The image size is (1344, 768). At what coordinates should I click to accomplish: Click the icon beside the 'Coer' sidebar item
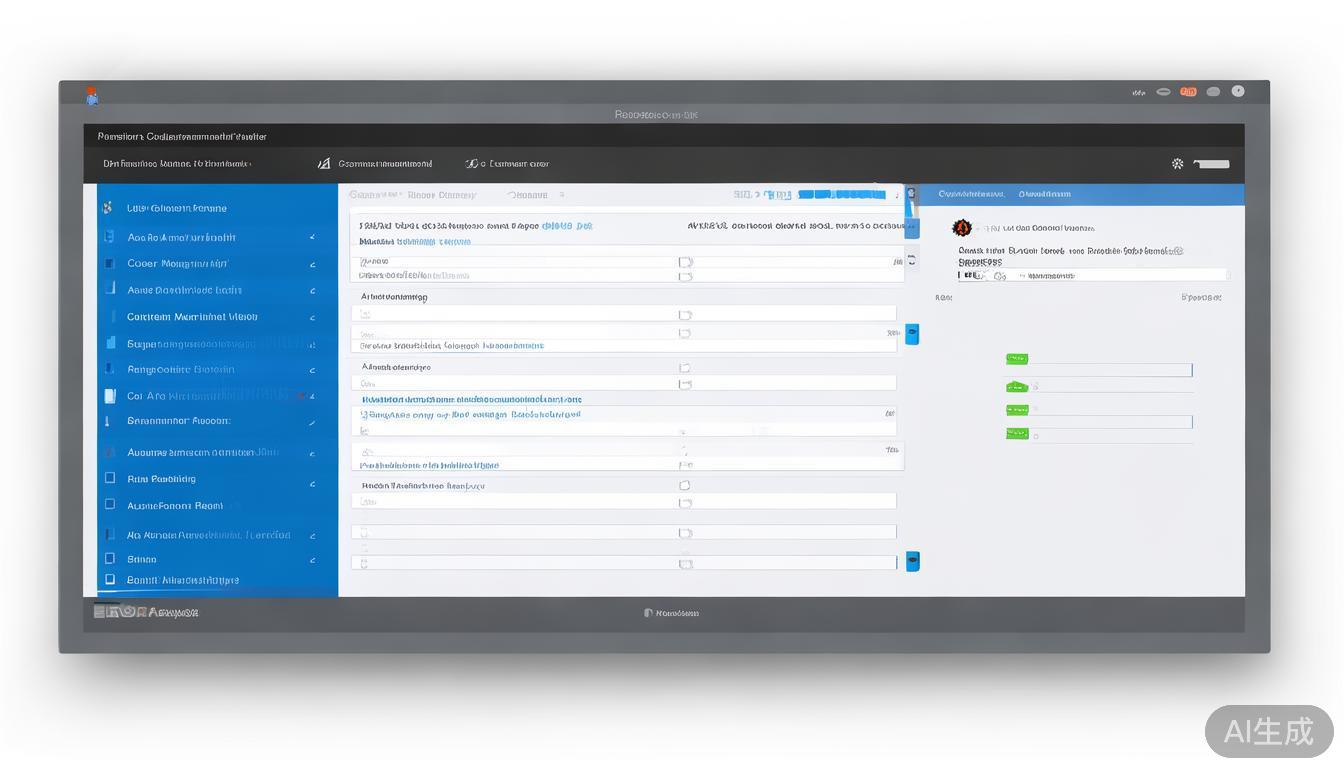pyautogui.click(x=110, y=264)
